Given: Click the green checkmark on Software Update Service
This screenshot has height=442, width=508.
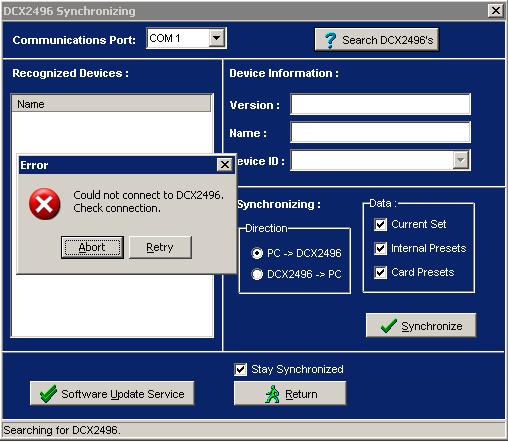Looking at the screenshot, I should (48, 394).
